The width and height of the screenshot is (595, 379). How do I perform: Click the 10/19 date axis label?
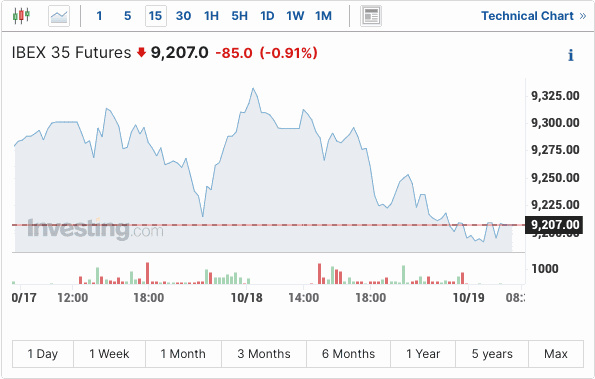coord(469,298)
